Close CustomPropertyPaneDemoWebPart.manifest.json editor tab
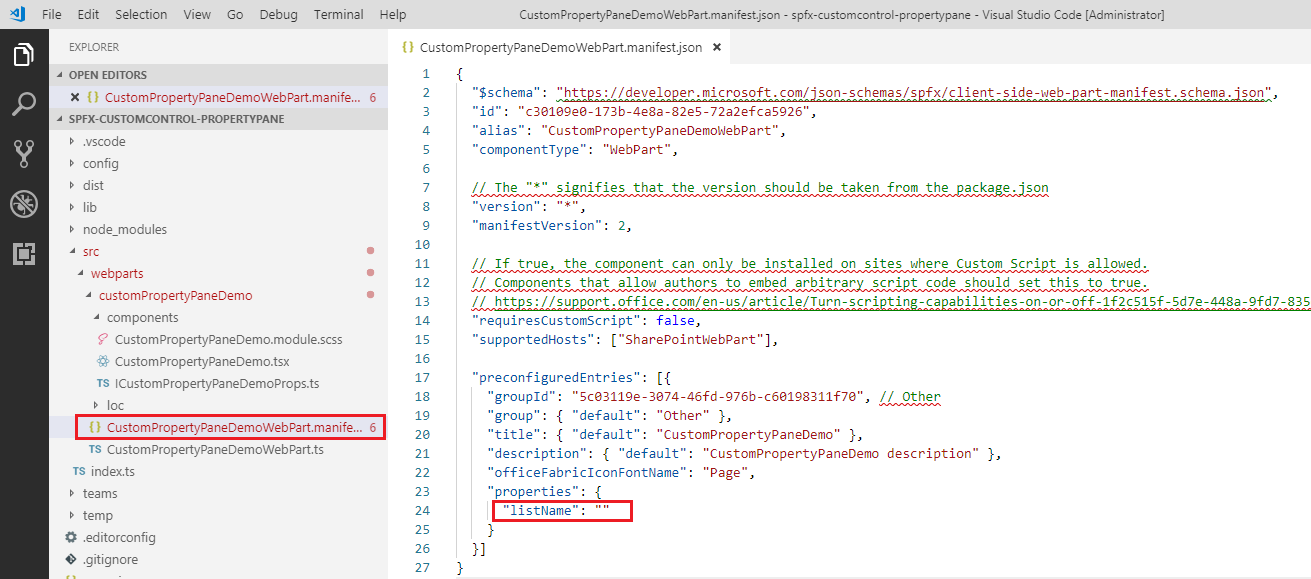The width and height of the screenshot is (1311, 579). coord(716,47)
